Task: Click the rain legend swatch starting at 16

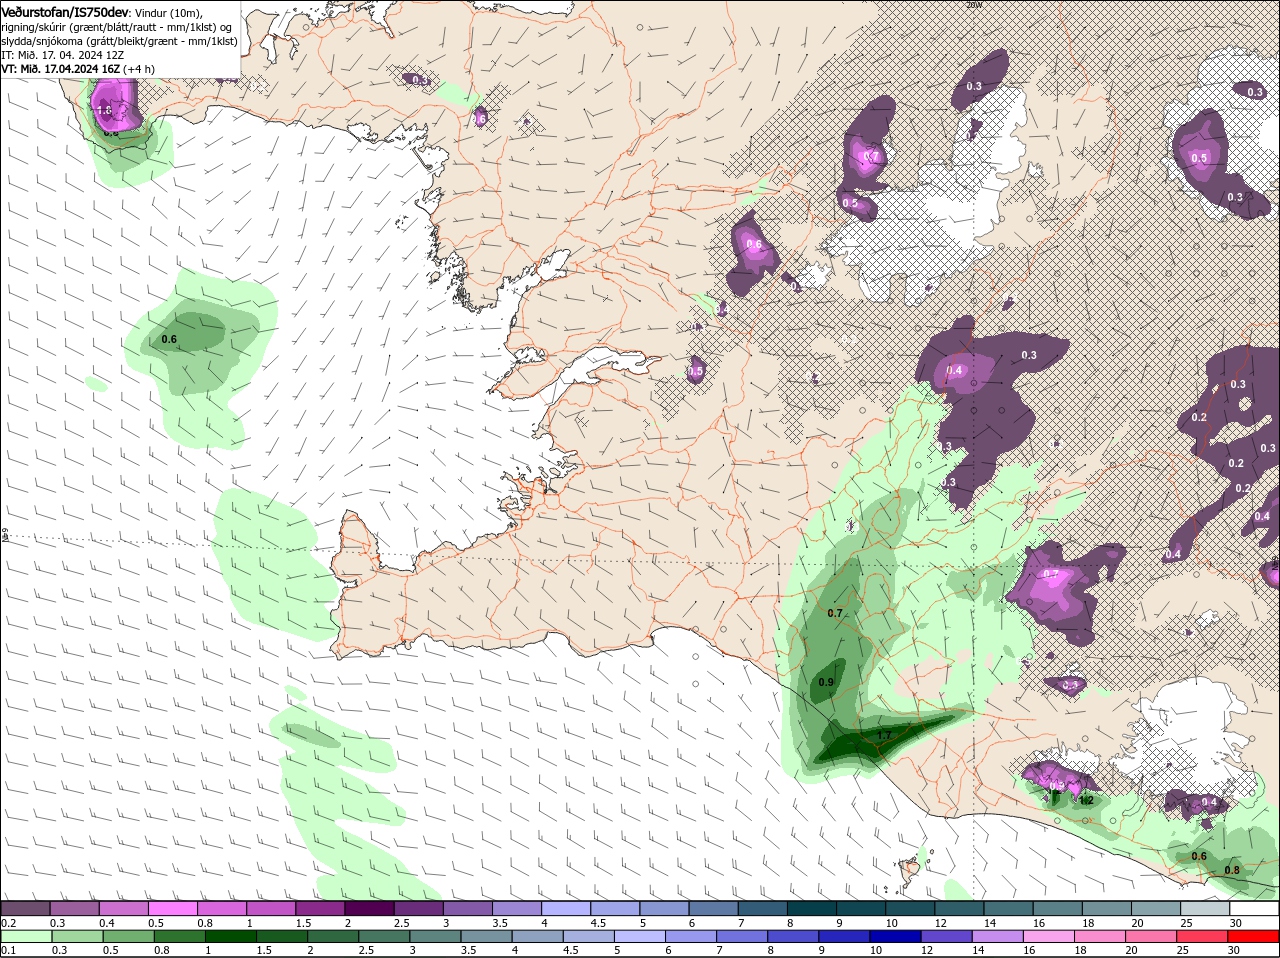Action: click(1046, 936)
